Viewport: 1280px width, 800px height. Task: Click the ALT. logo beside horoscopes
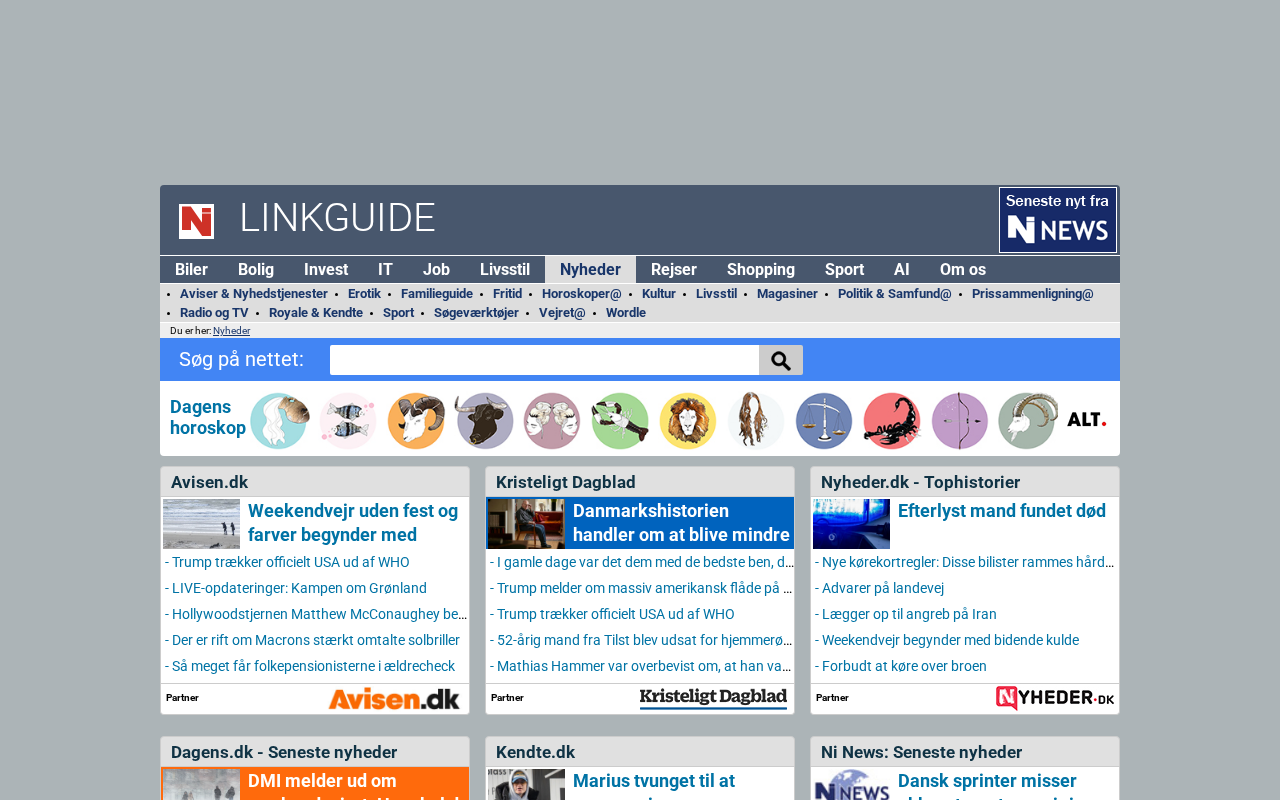coord(1087,420)
